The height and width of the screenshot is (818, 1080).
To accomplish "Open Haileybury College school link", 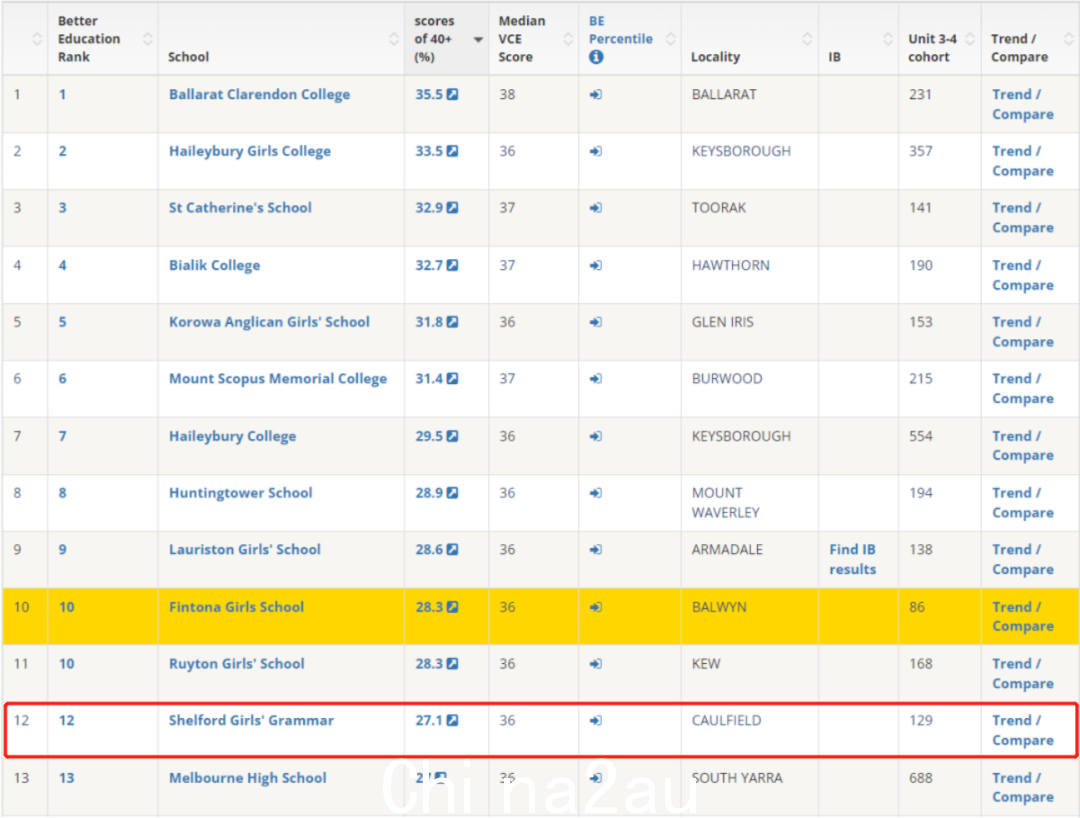I will 233,436.
